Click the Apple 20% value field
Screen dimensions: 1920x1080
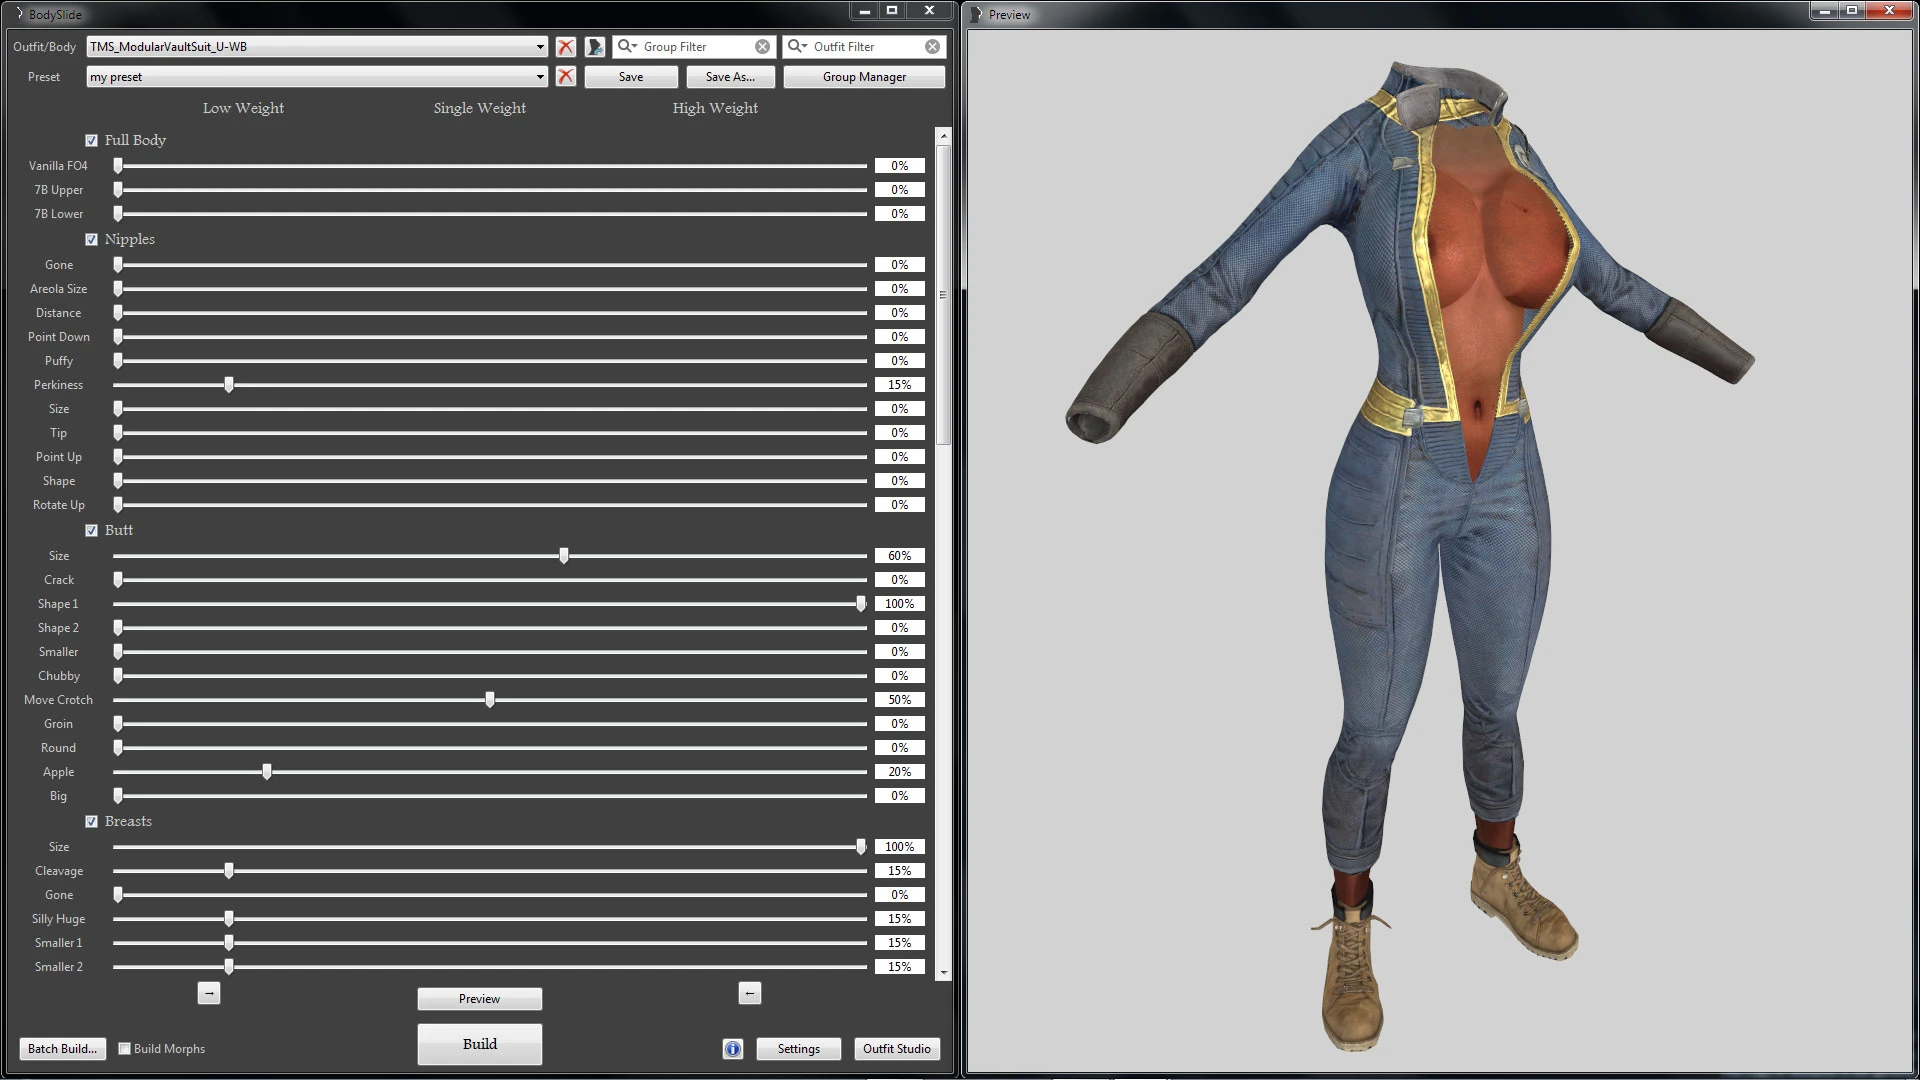click(900, 772)
